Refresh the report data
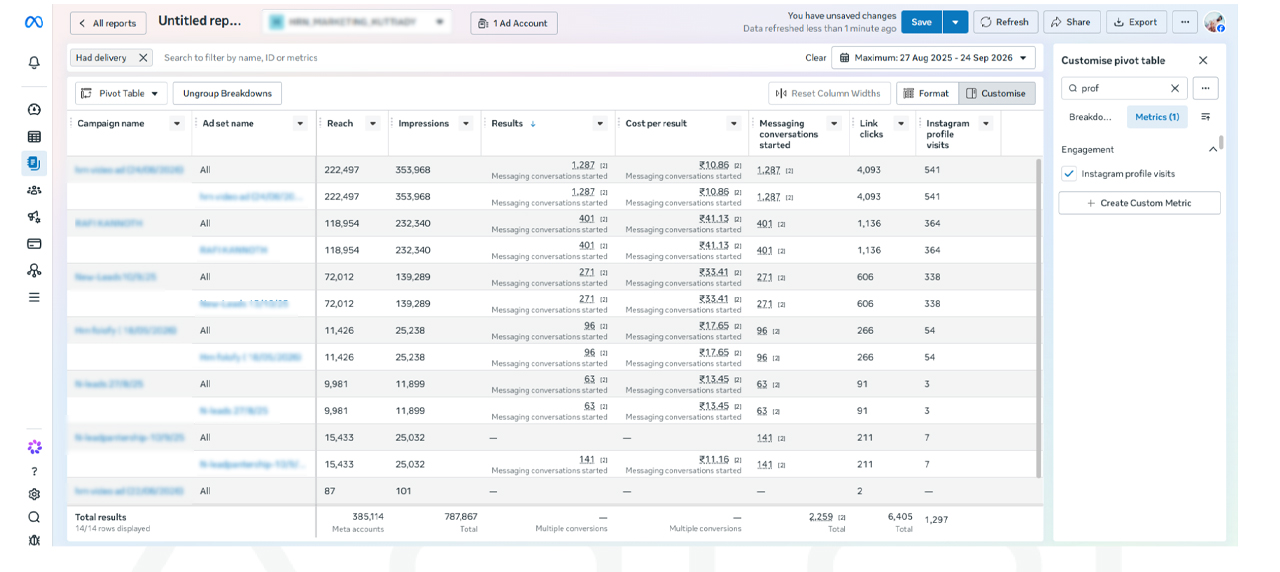The height and width of the screenshot is (572, 1280). 1005,22
